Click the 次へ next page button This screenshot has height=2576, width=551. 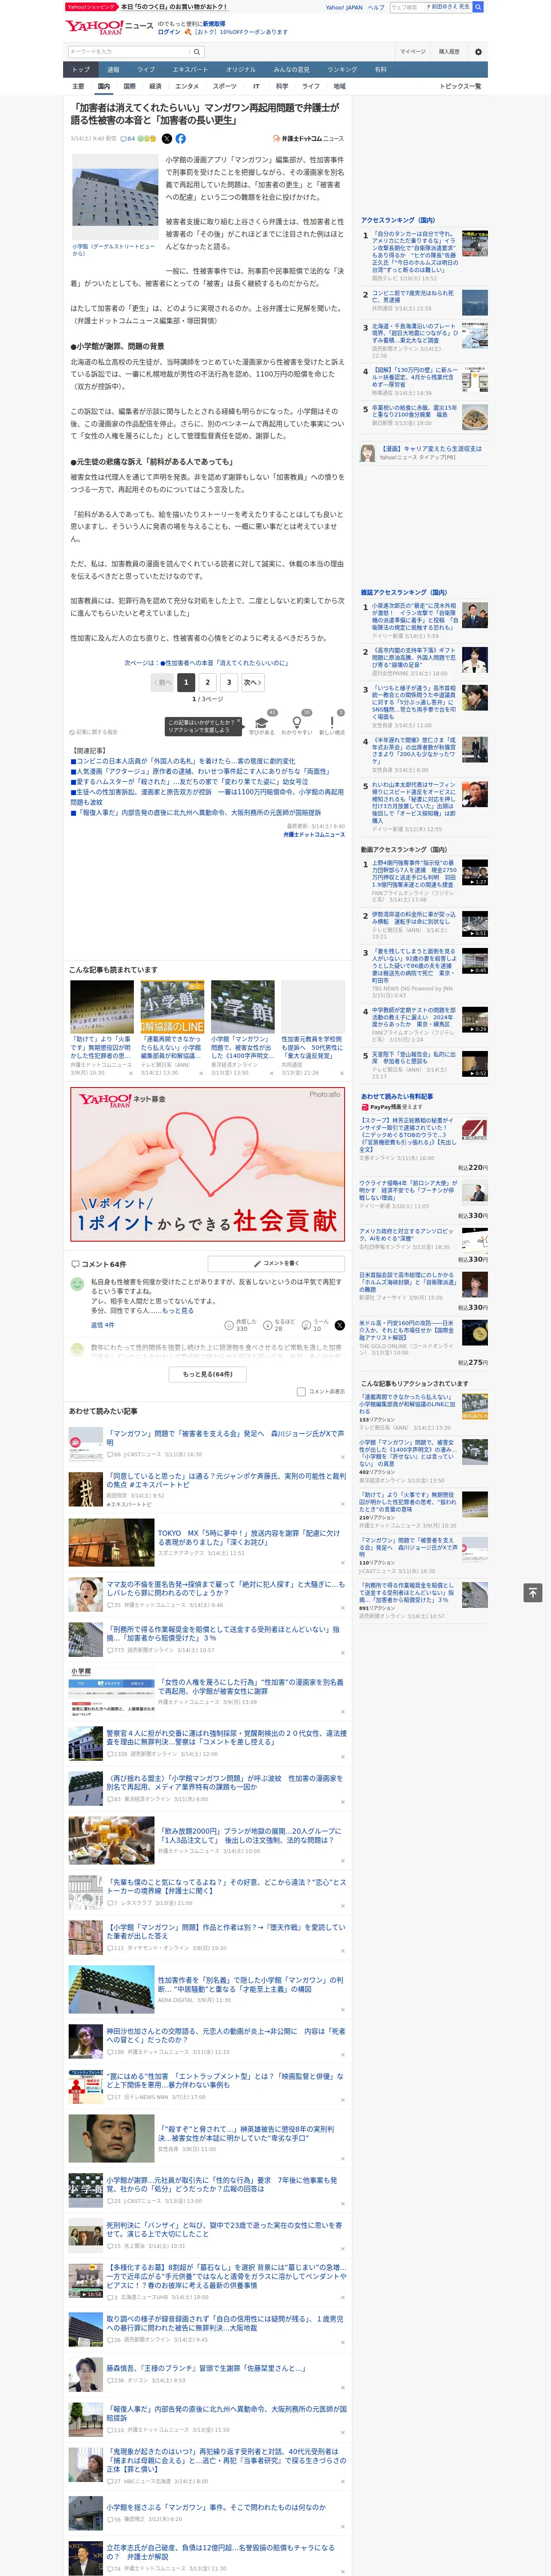(253, 682)
